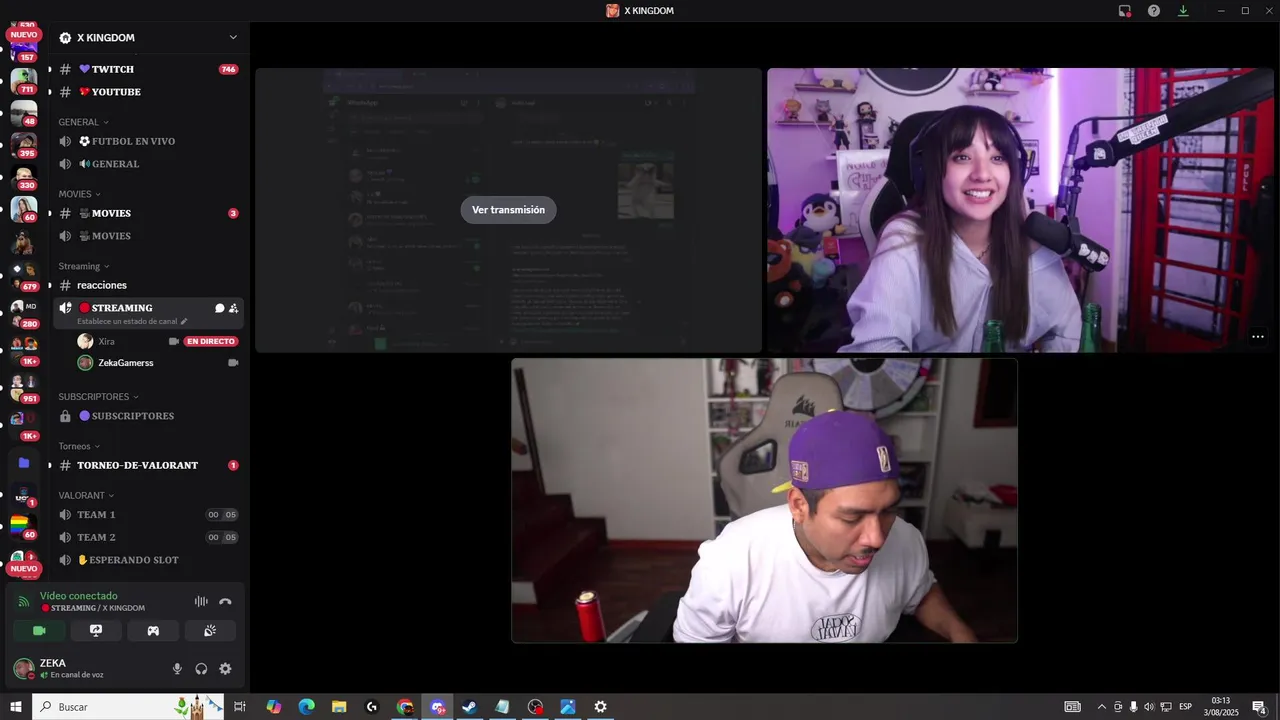Collapse the Torneos category
Viewport: 1280px width, 720px height.
click(x=79, y=446)
